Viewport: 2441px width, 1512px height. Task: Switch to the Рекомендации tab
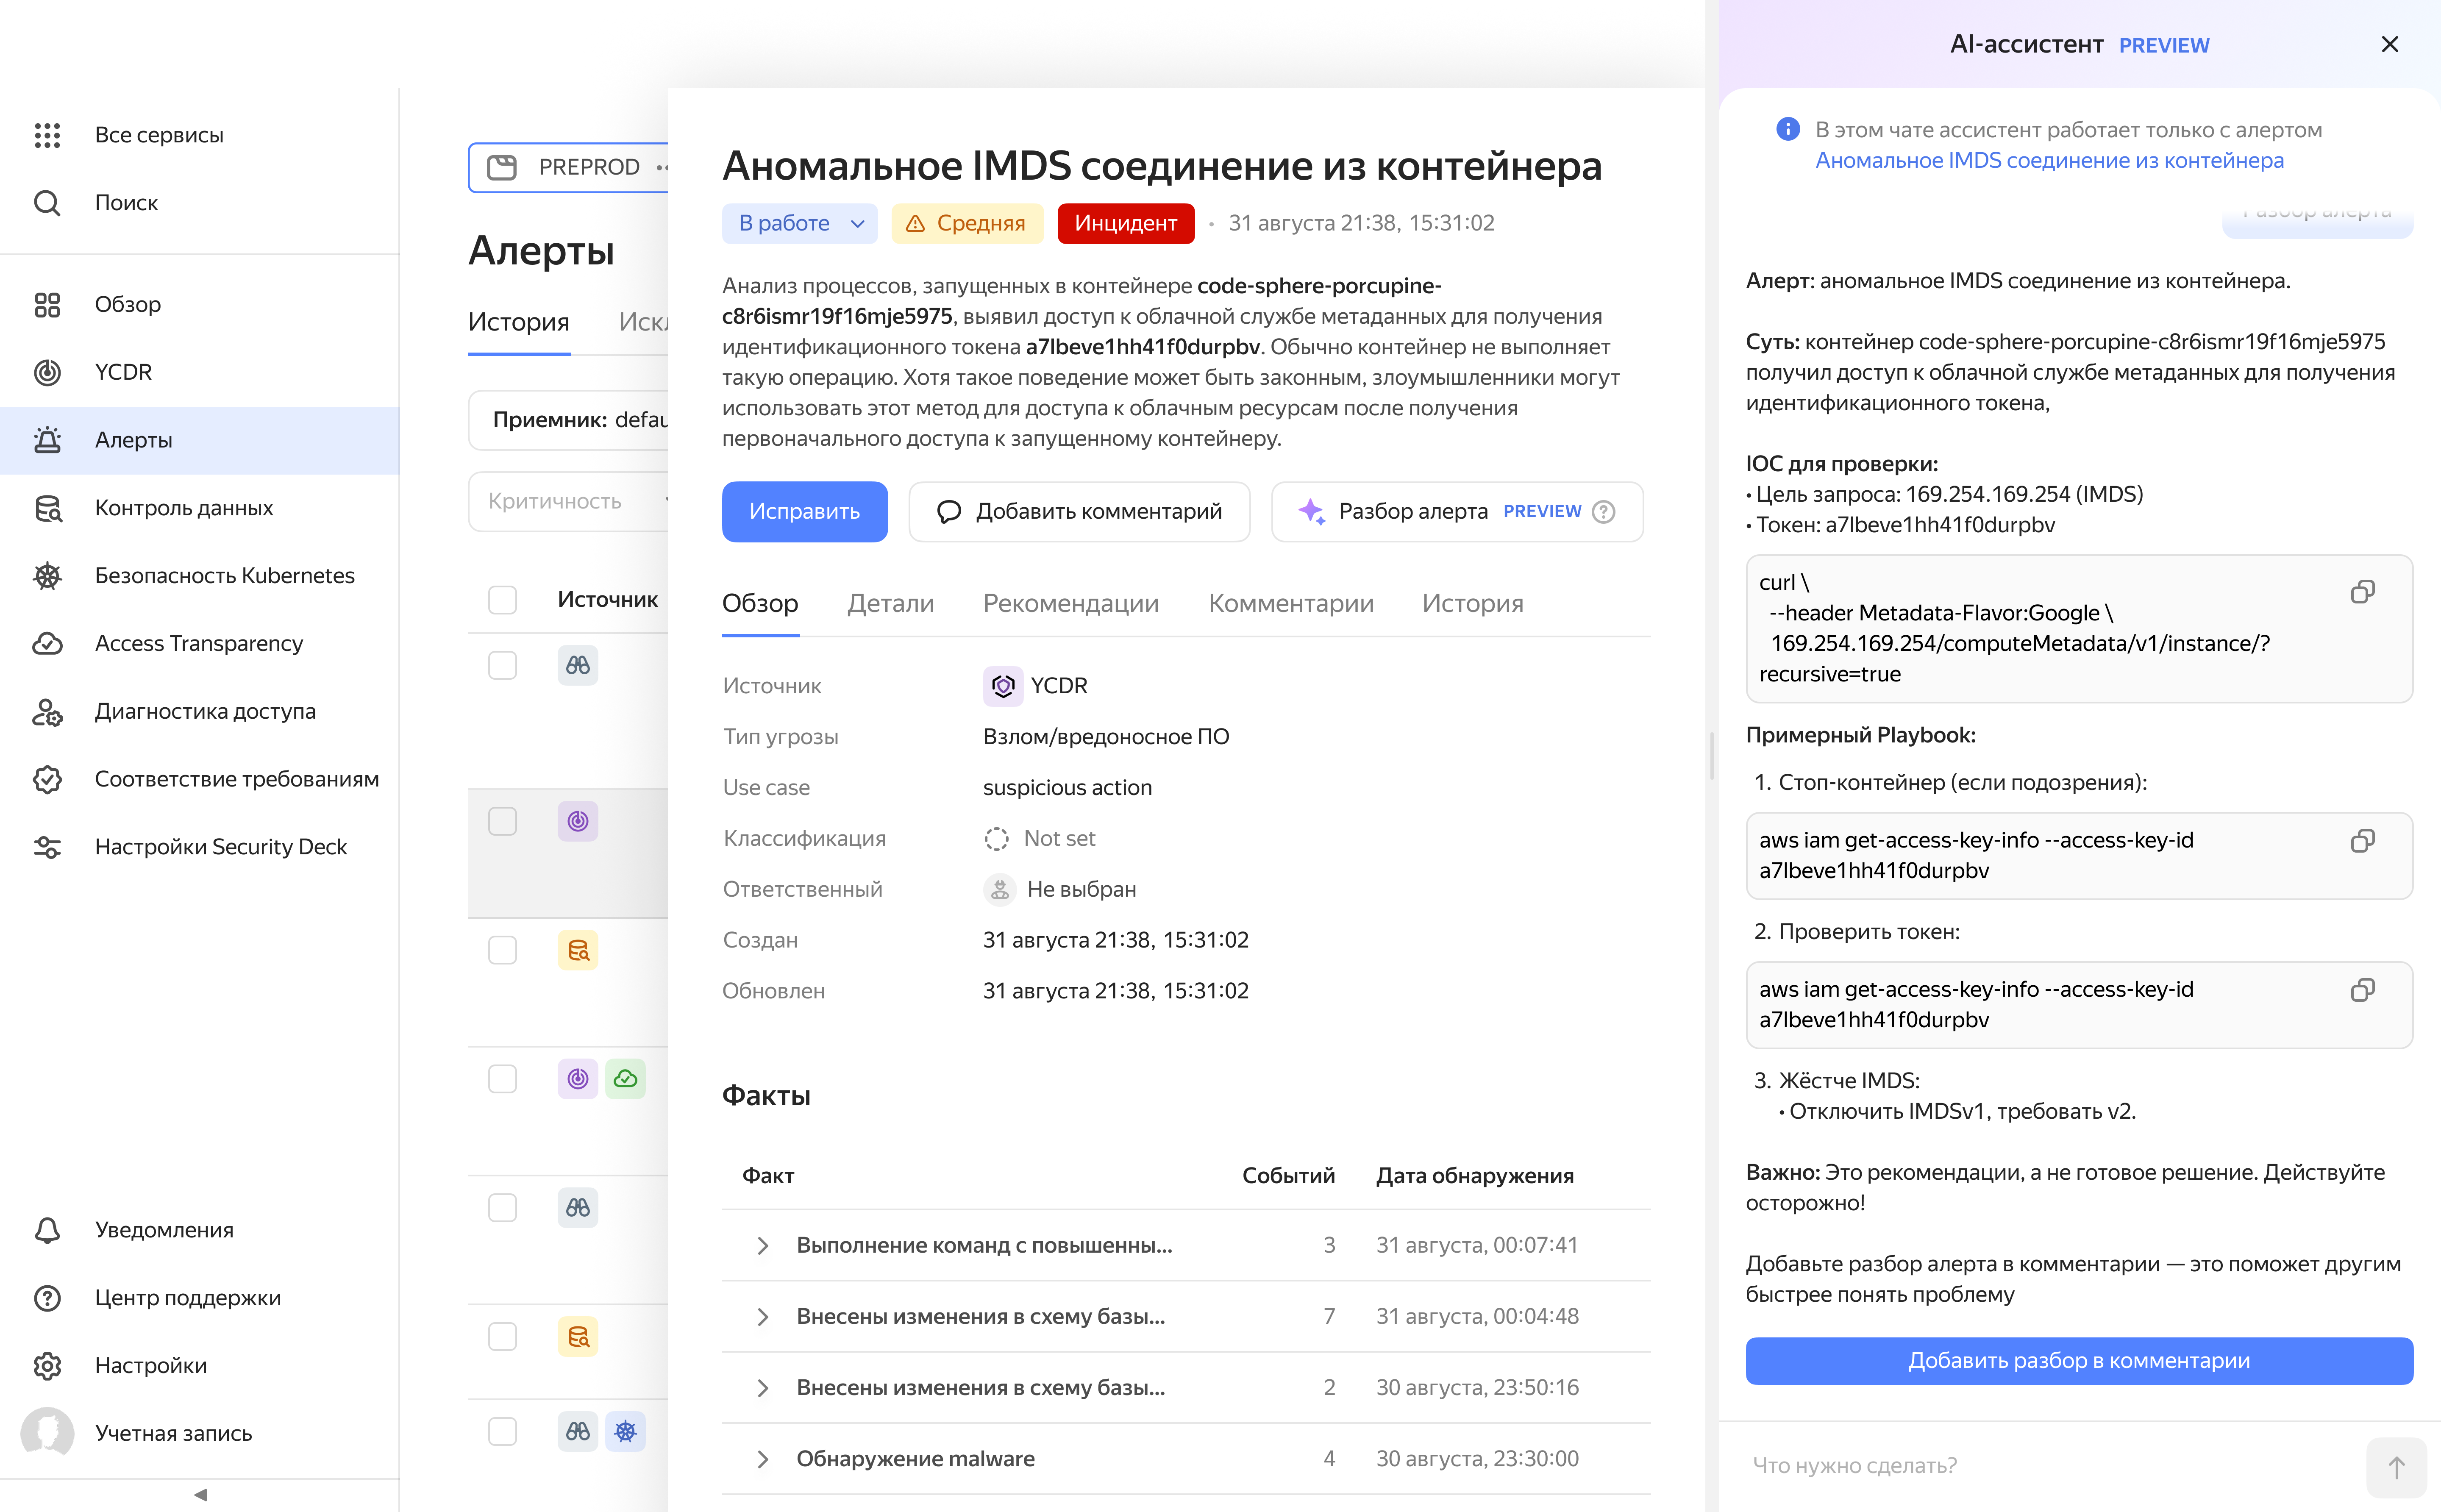click(1070, 603)
